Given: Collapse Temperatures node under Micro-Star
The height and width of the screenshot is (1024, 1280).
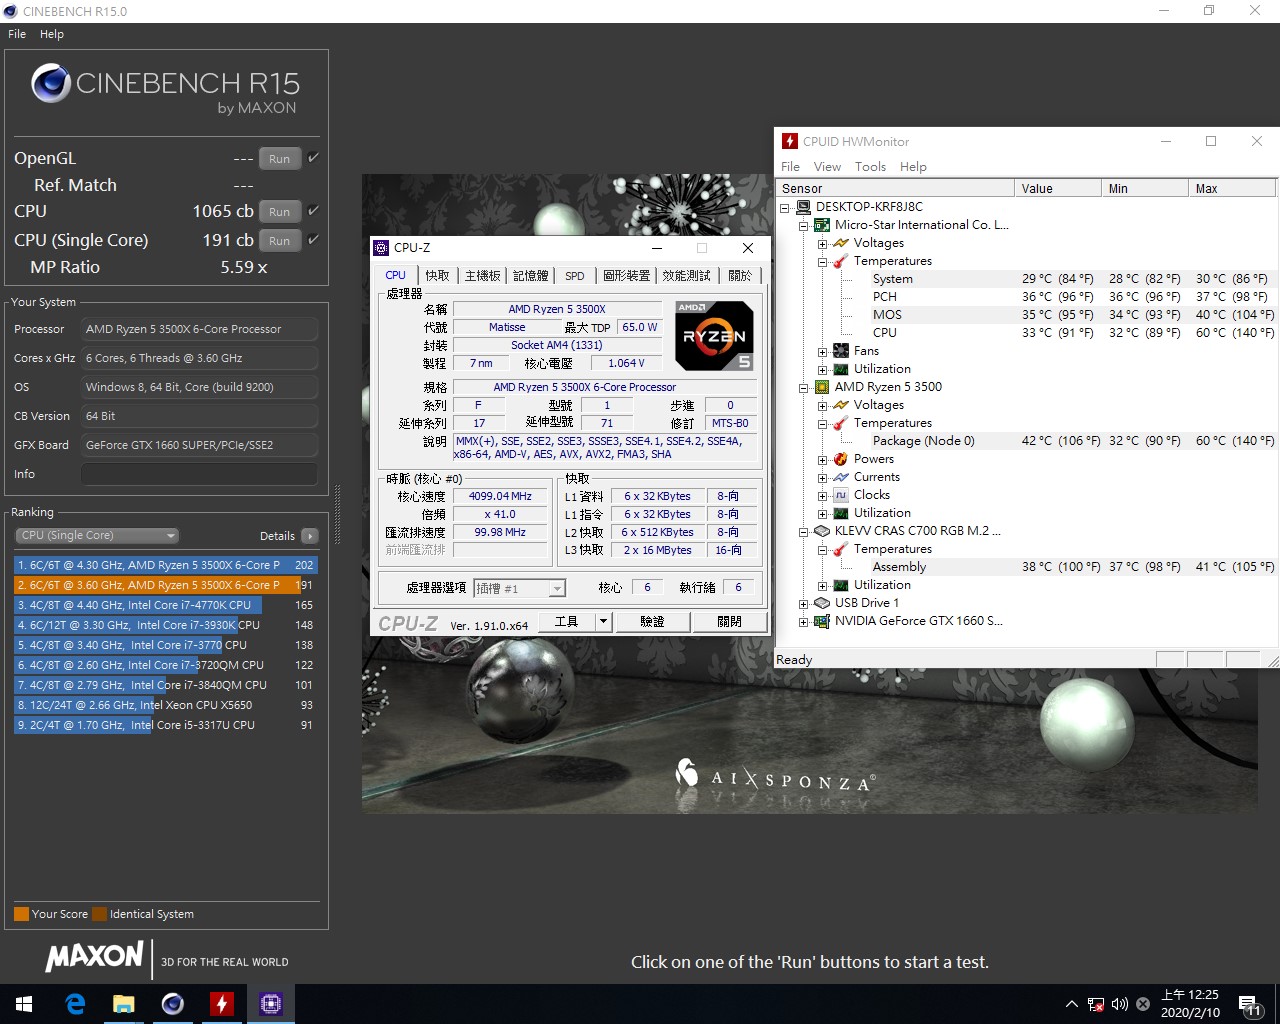Looking at the screenshot, I should point(822,261).
